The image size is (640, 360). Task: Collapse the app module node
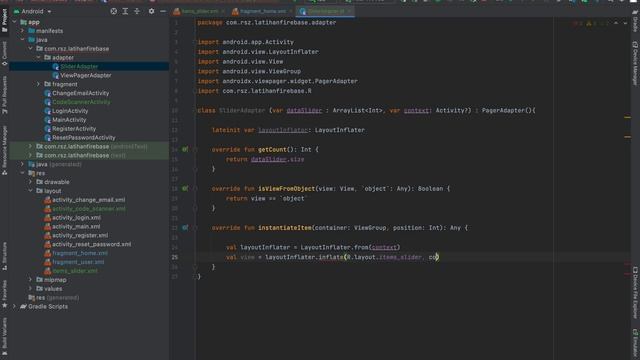coord(15,22)
